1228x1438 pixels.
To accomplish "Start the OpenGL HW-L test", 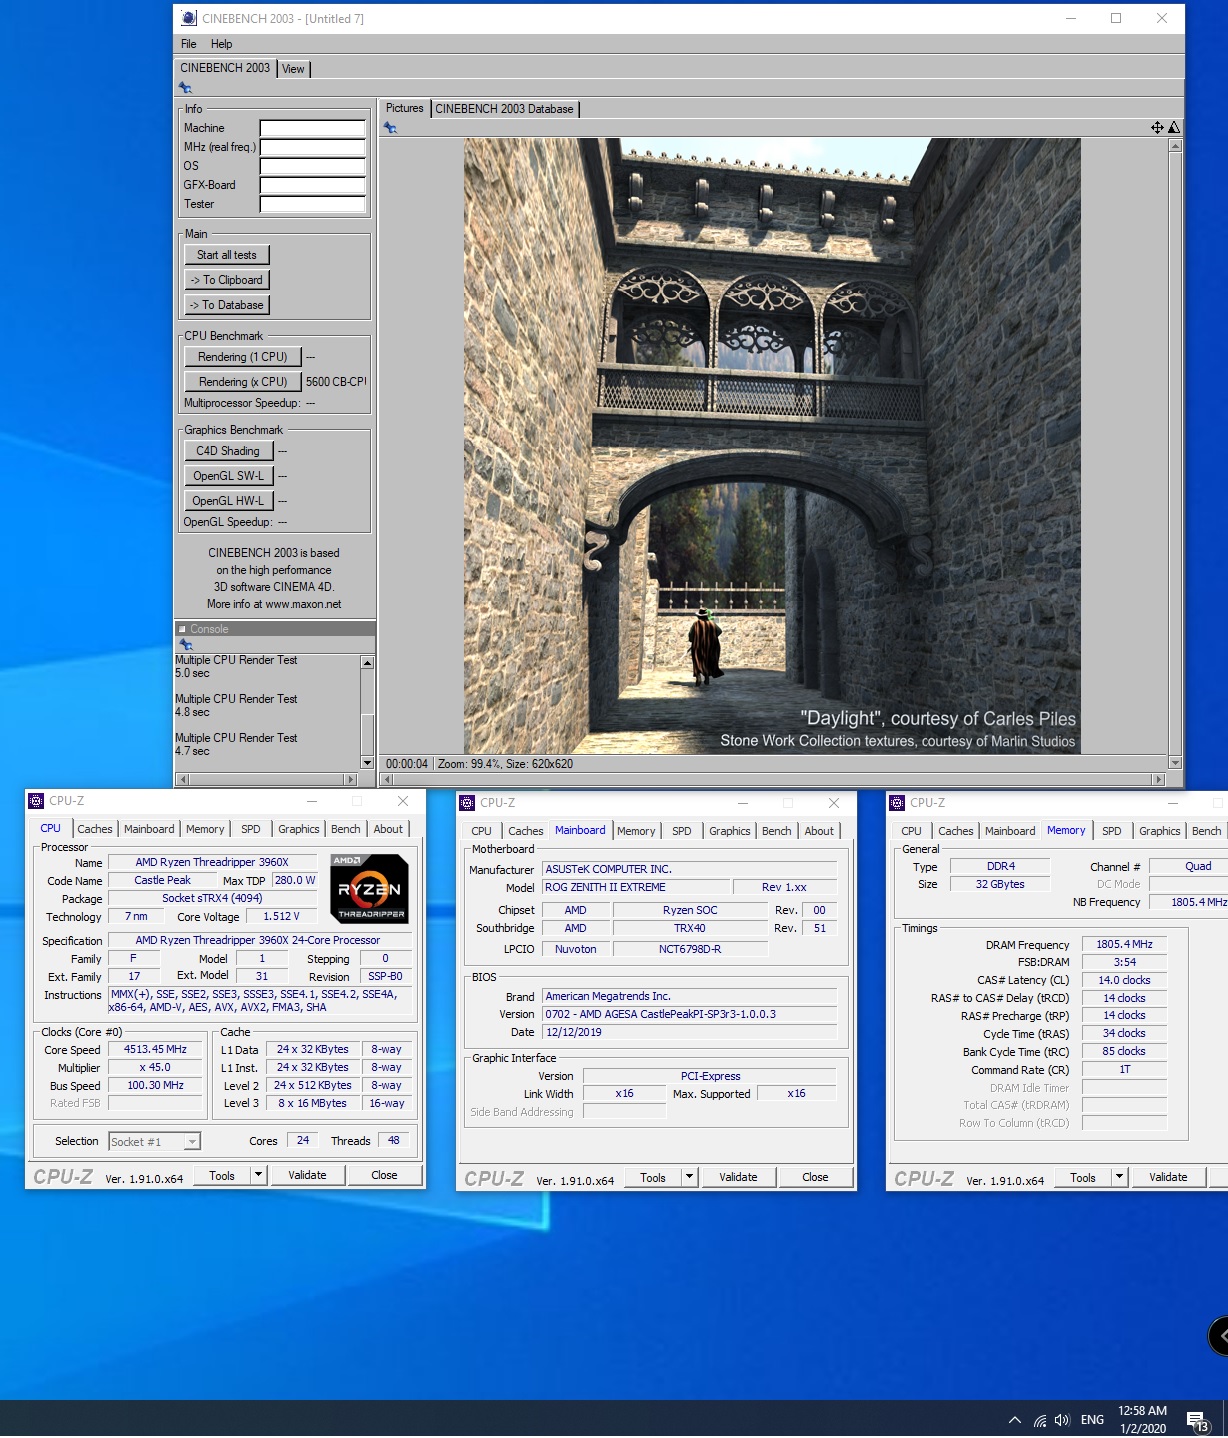I will [228, 501].
